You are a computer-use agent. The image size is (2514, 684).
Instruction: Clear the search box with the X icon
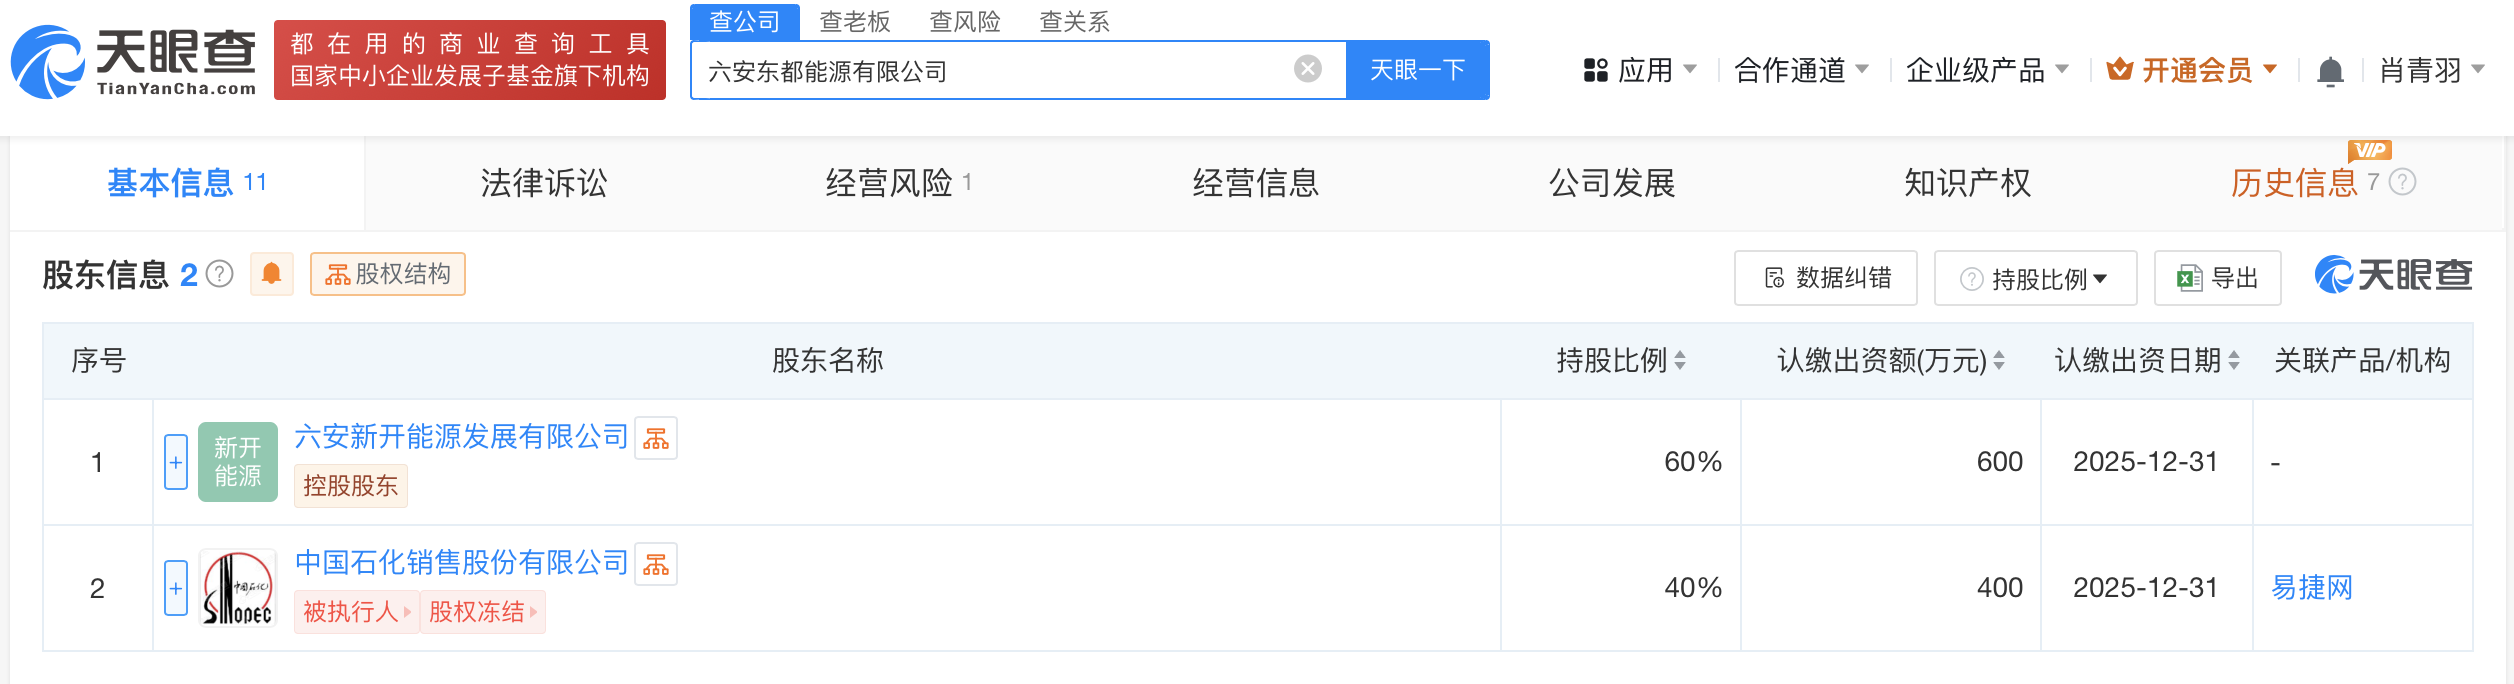1305,67
